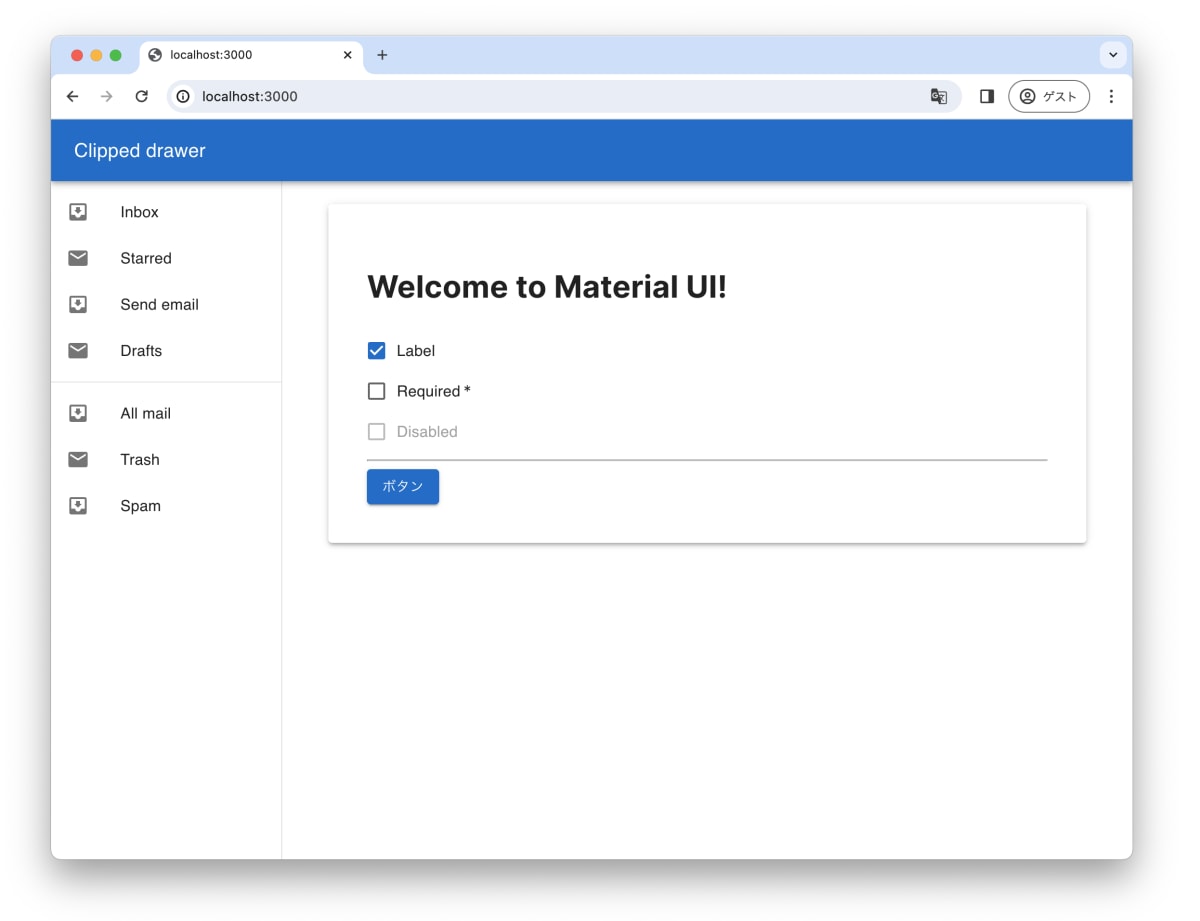Open All mail in the drawer
1200x921 pixels.
coord(166,413)
